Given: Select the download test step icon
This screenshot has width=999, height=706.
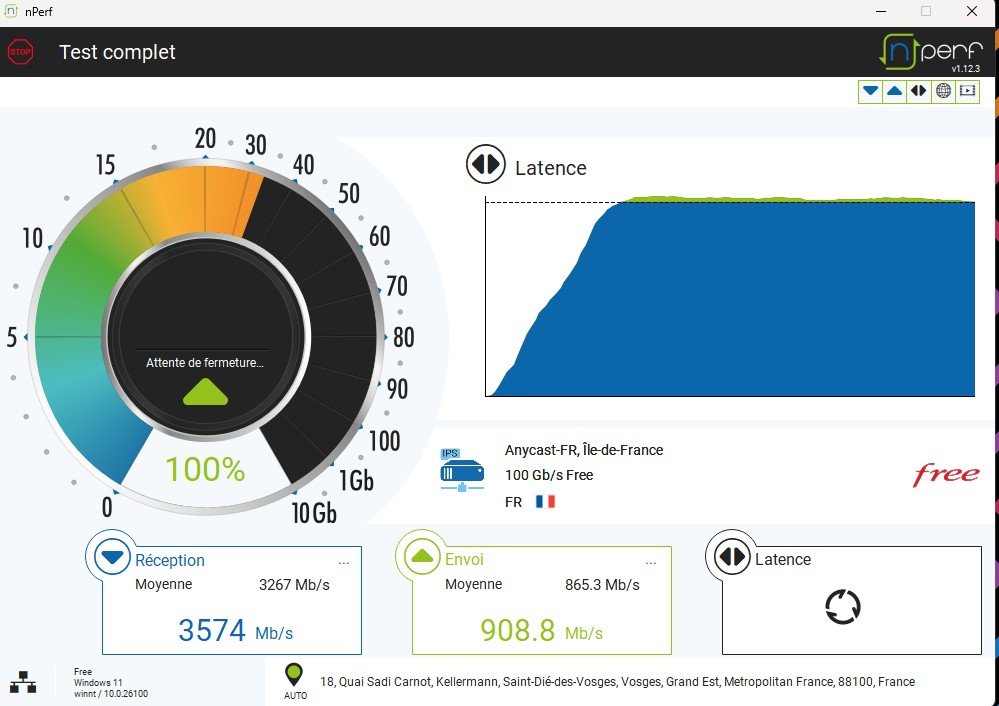Looking at the screenshot, I should 871,91.
